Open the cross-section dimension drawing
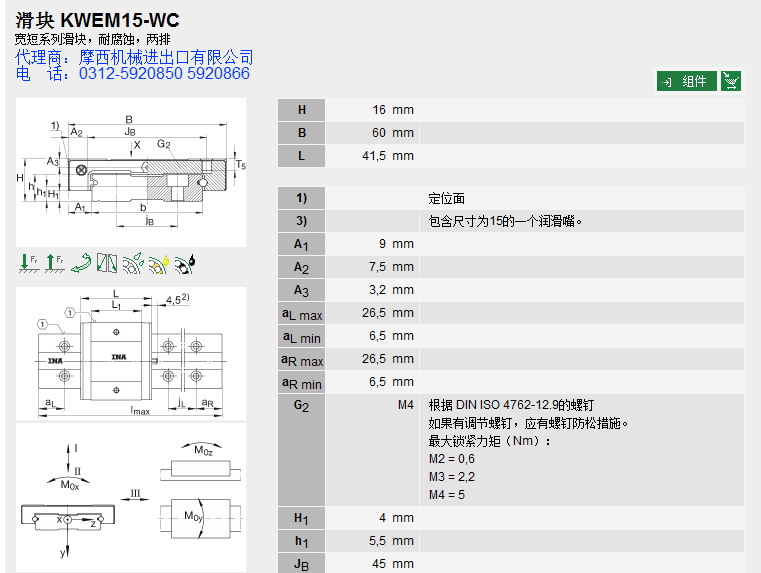The height and width of the screenshot is (573, 761). [x=130, y=172]
